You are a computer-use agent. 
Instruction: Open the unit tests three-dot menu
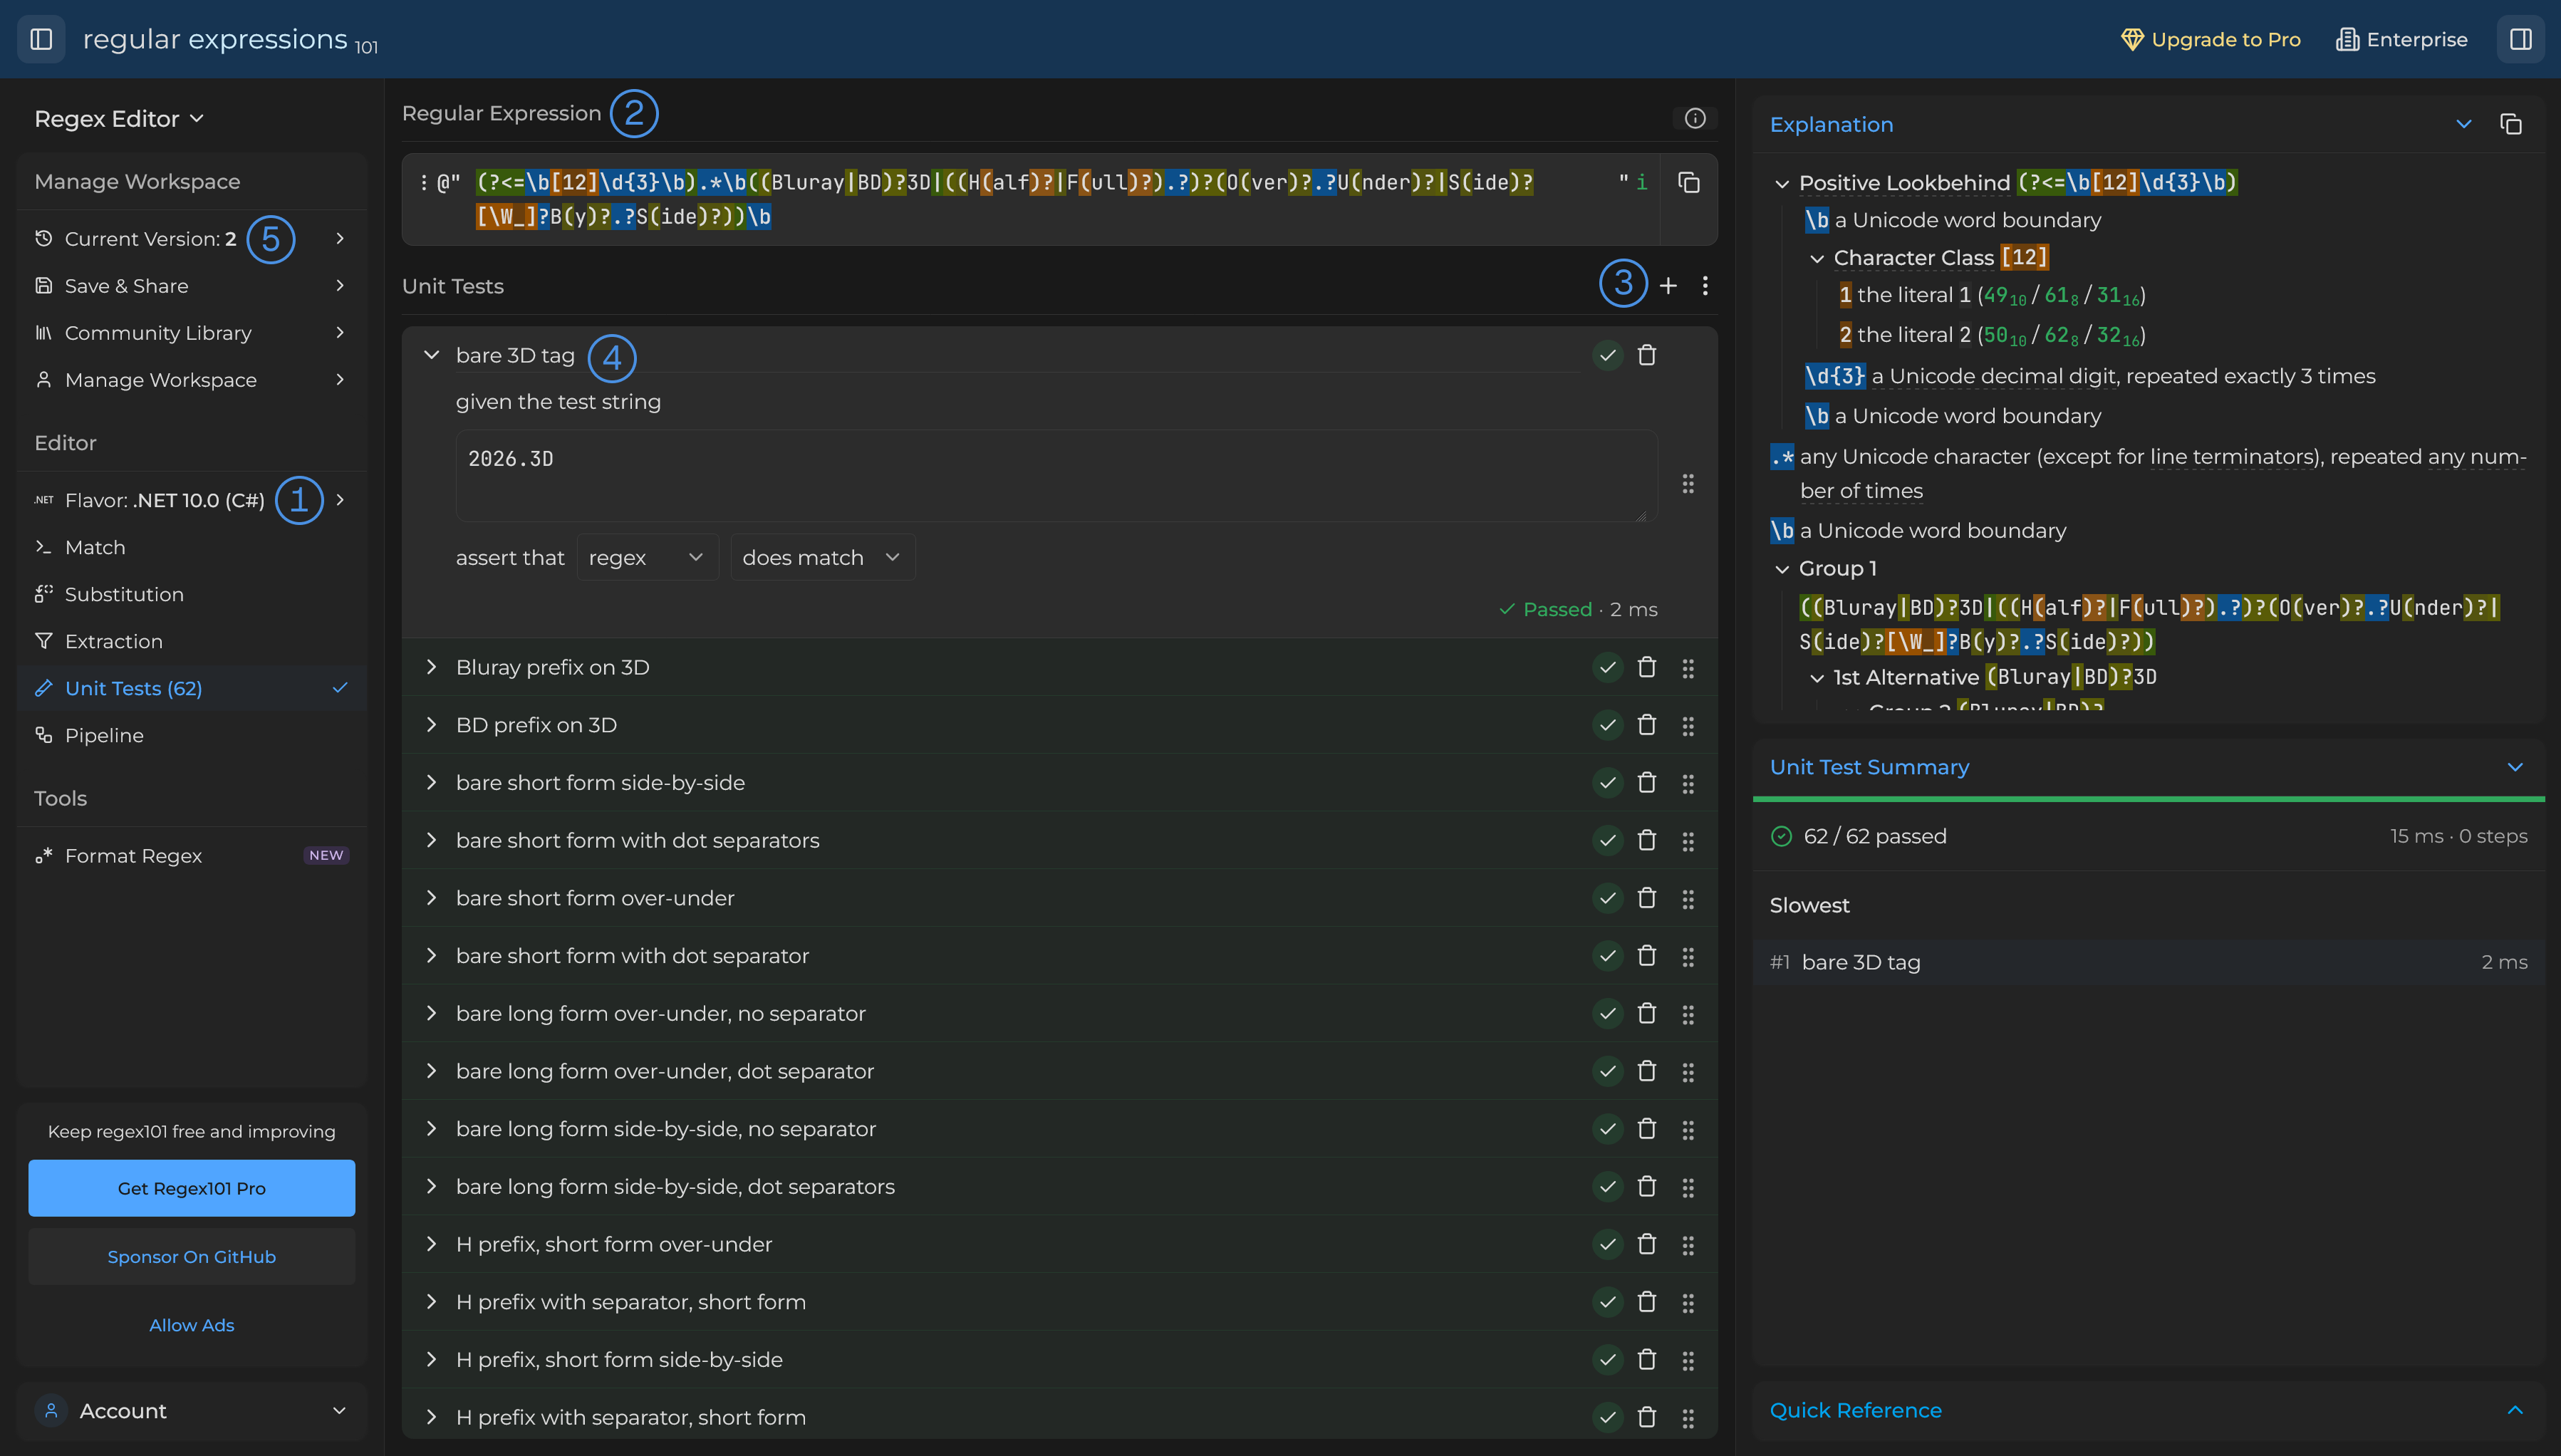1705,286
